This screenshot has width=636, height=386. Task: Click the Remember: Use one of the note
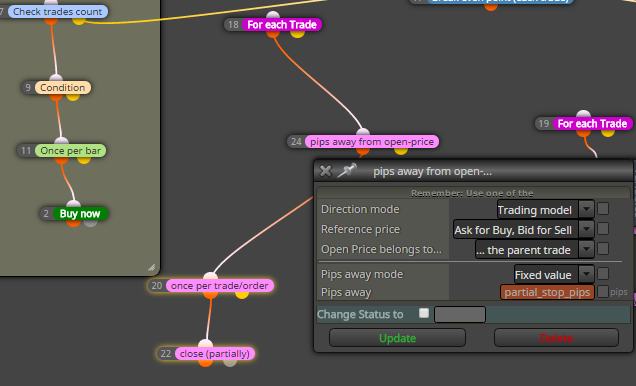pyautogui.click(x=472, y=193)
